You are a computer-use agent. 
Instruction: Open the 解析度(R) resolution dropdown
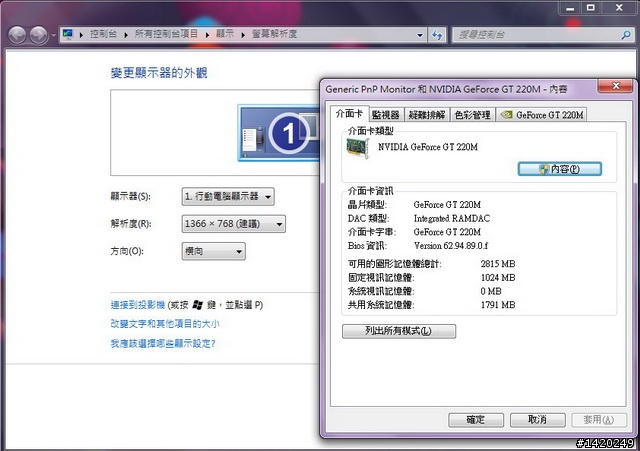pos(233,224)
